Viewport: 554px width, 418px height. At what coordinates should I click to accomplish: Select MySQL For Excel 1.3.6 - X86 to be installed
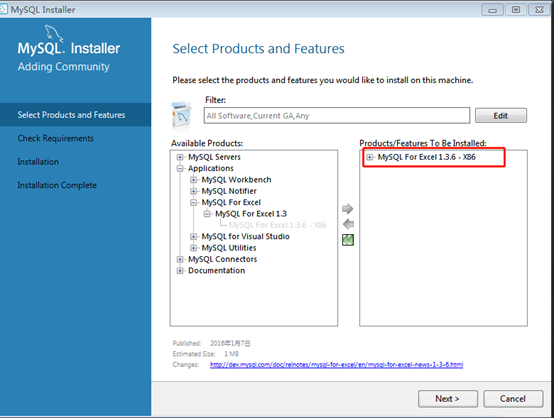pyautogui.click(x=426, y=157)
